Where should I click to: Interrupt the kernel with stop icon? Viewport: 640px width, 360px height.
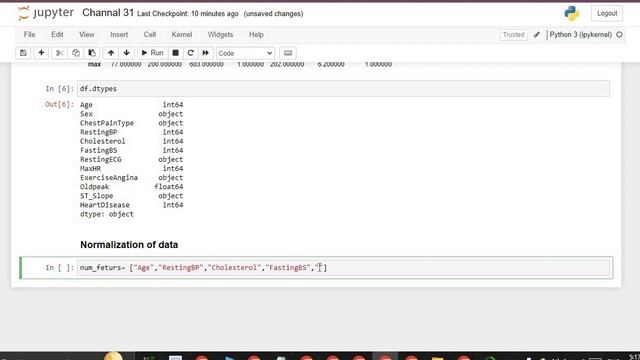click(x=176, y=53)
